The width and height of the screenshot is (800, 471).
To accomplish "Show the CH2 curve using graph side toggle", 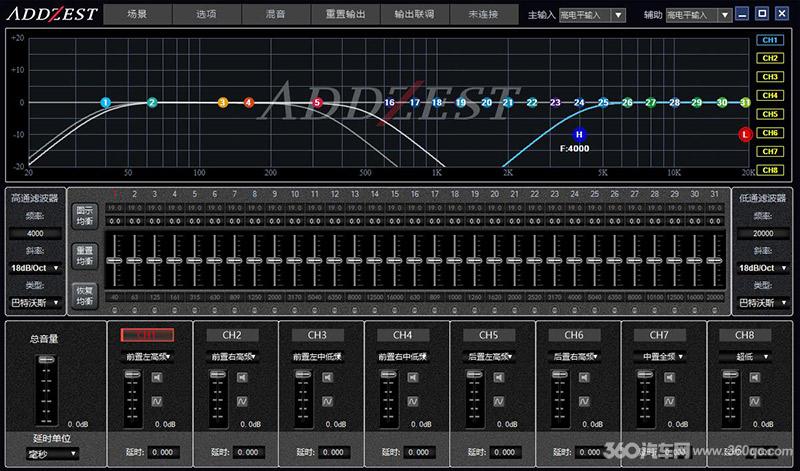I will pyautogui.click(x=770, y=58).
